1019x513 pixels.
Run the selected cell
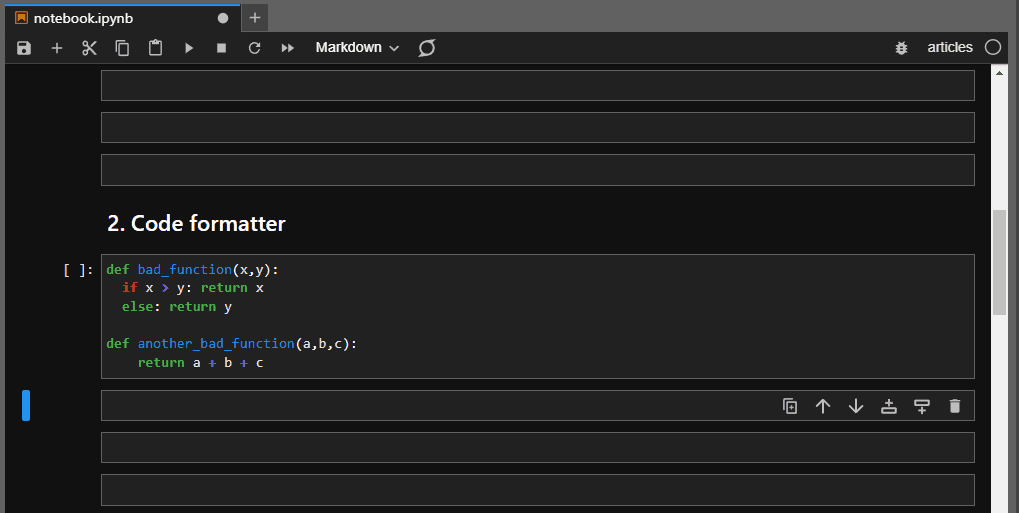click(x=188, y=47)
